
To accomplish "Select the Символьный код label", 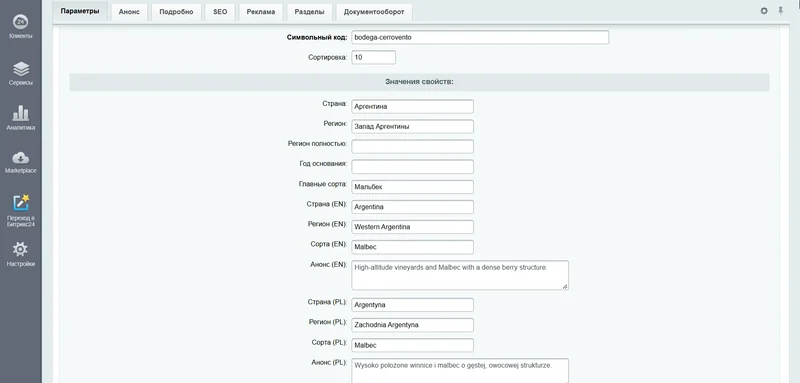I will coord(317,37).
